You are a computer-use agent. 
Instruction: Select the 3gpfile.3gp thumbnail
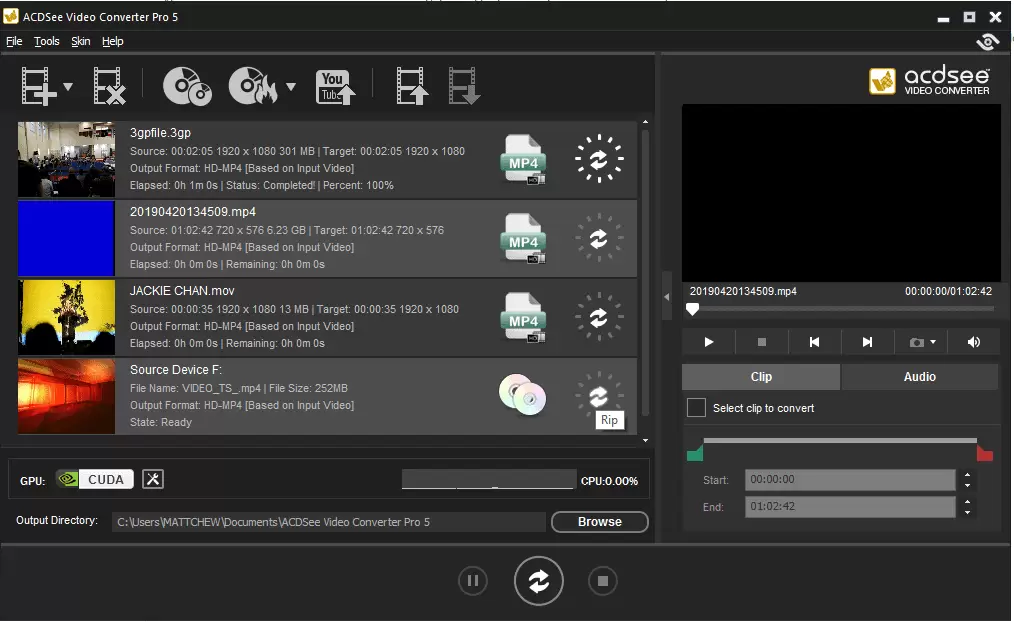(67, 159)
